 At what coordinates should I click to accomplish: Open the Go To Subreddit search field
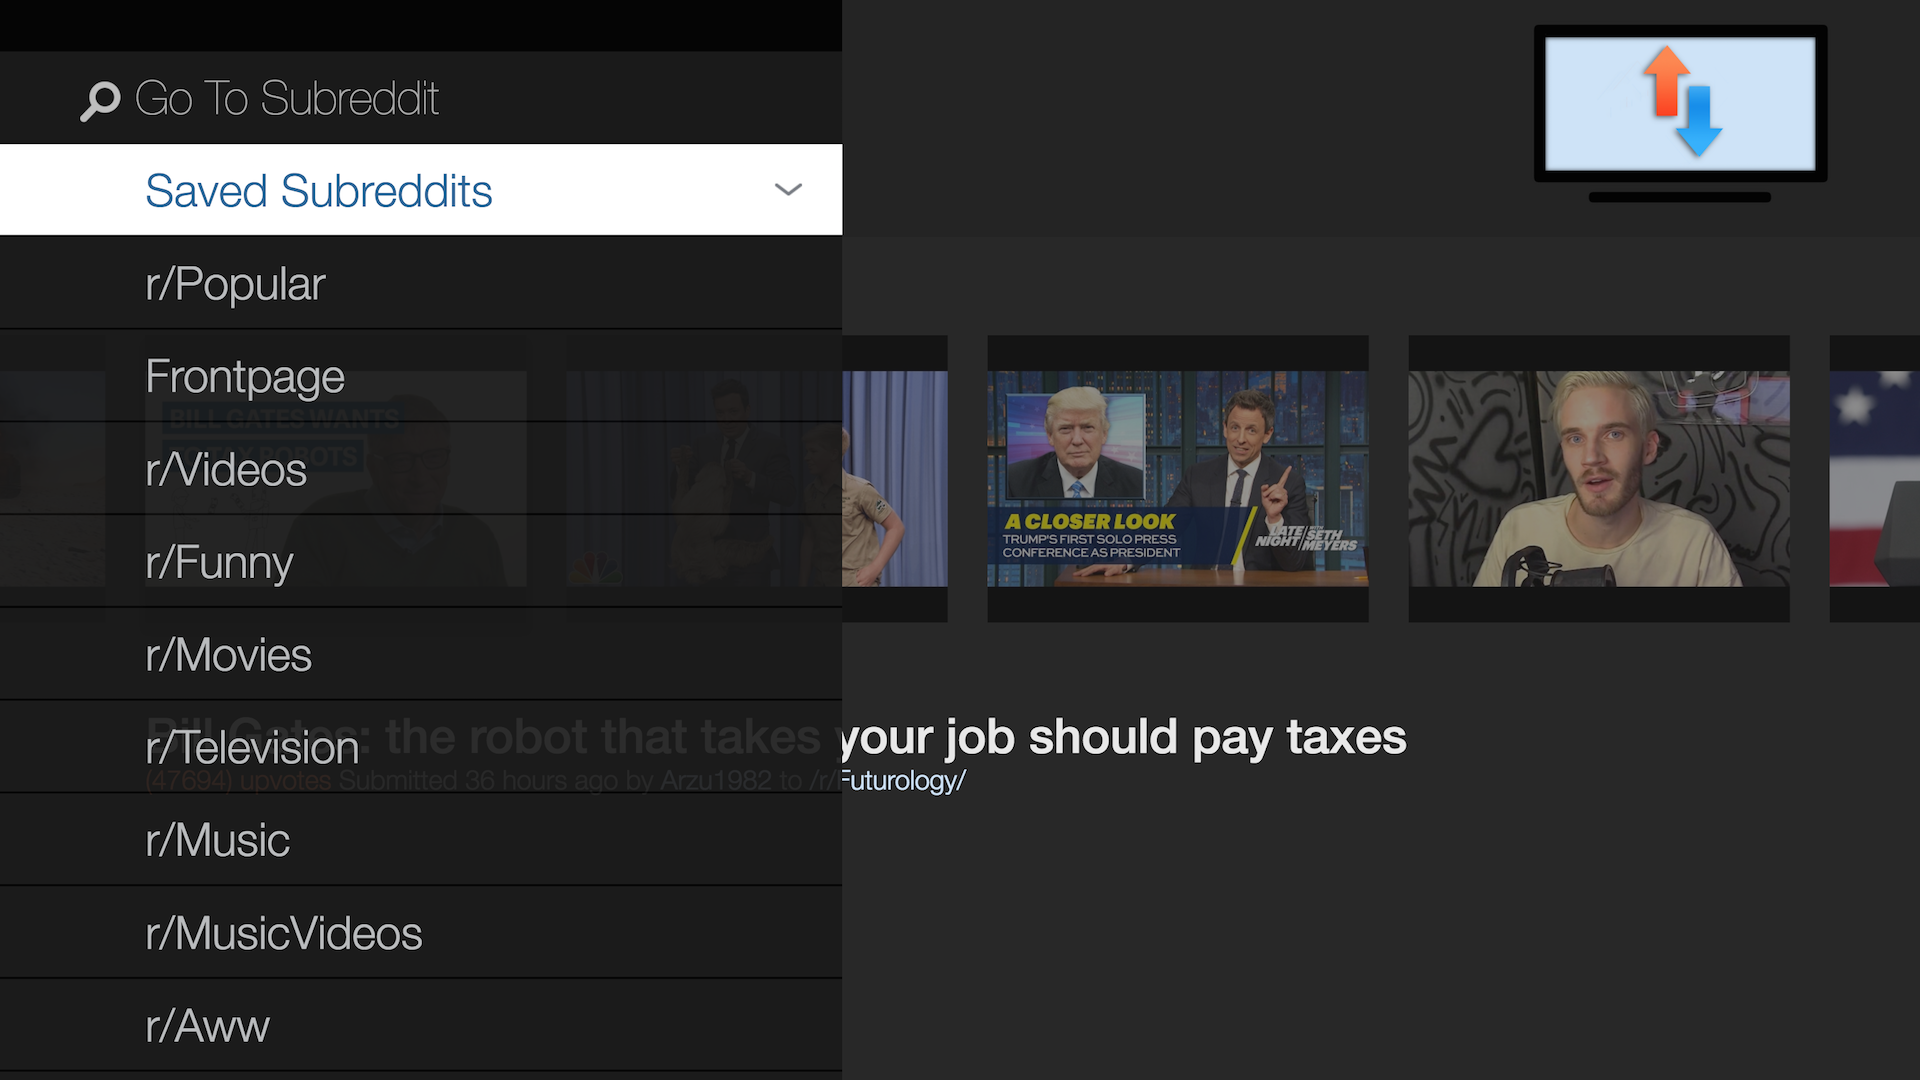pyautogui.click(x=287, y=99)
